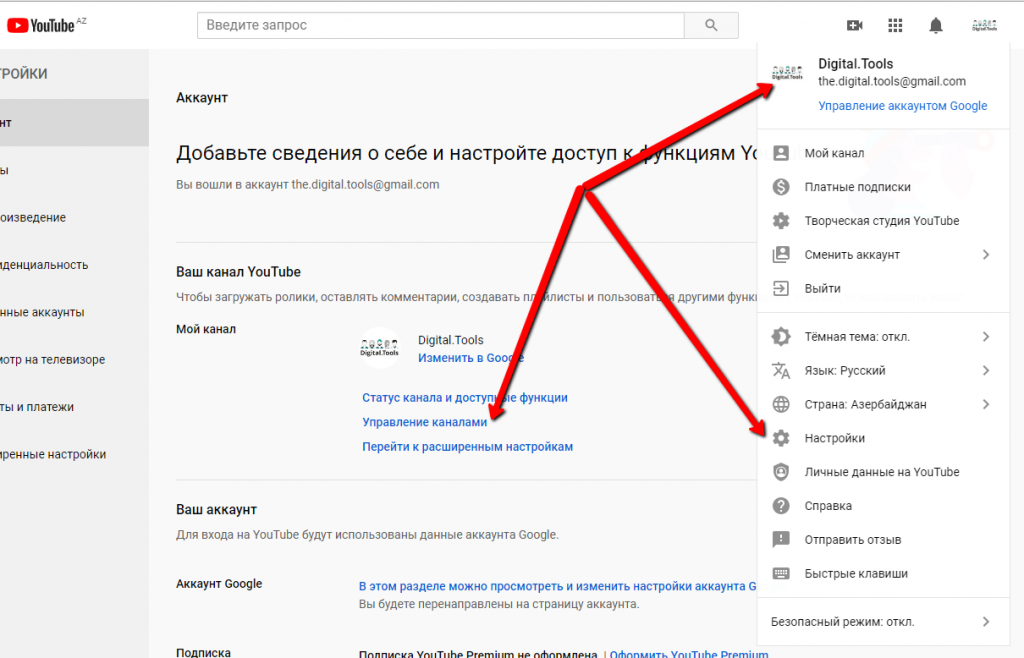Click the Оформить YouTube Premium link
The width and height of the screenshot is (1024, 658).
(689, 653)
